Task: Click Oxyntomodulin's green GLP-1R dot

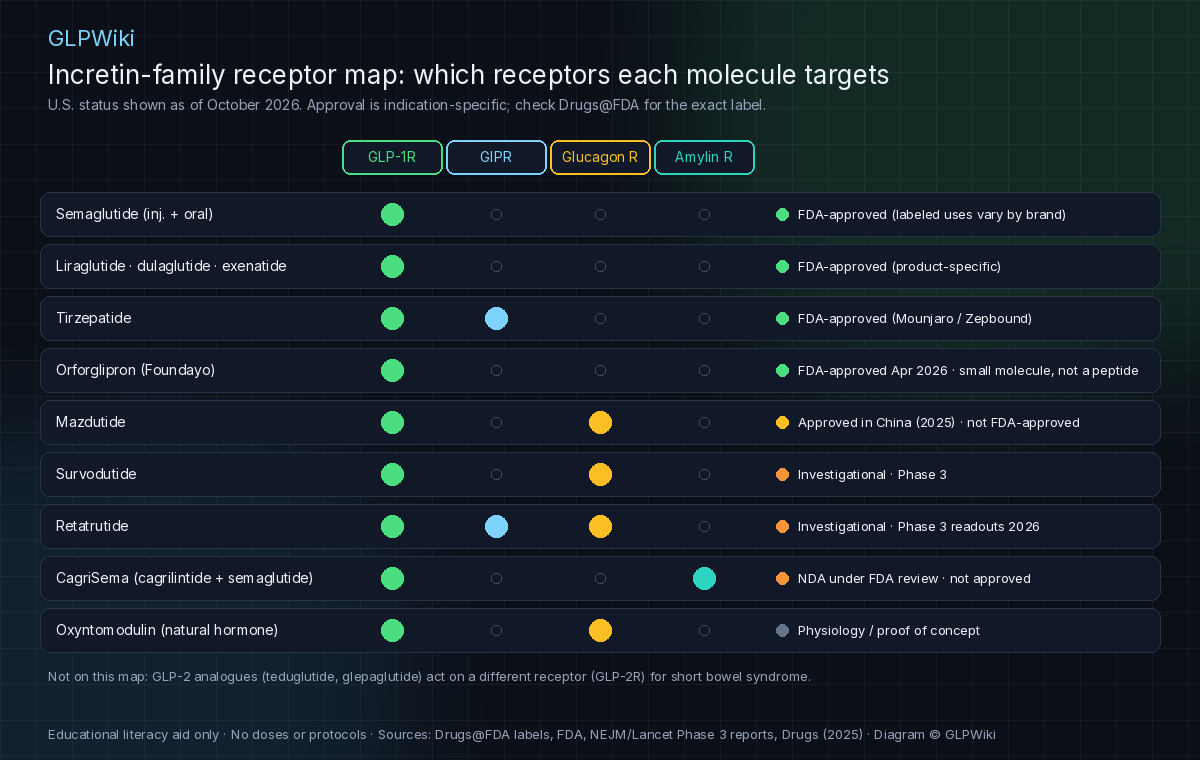Action: 392,630
